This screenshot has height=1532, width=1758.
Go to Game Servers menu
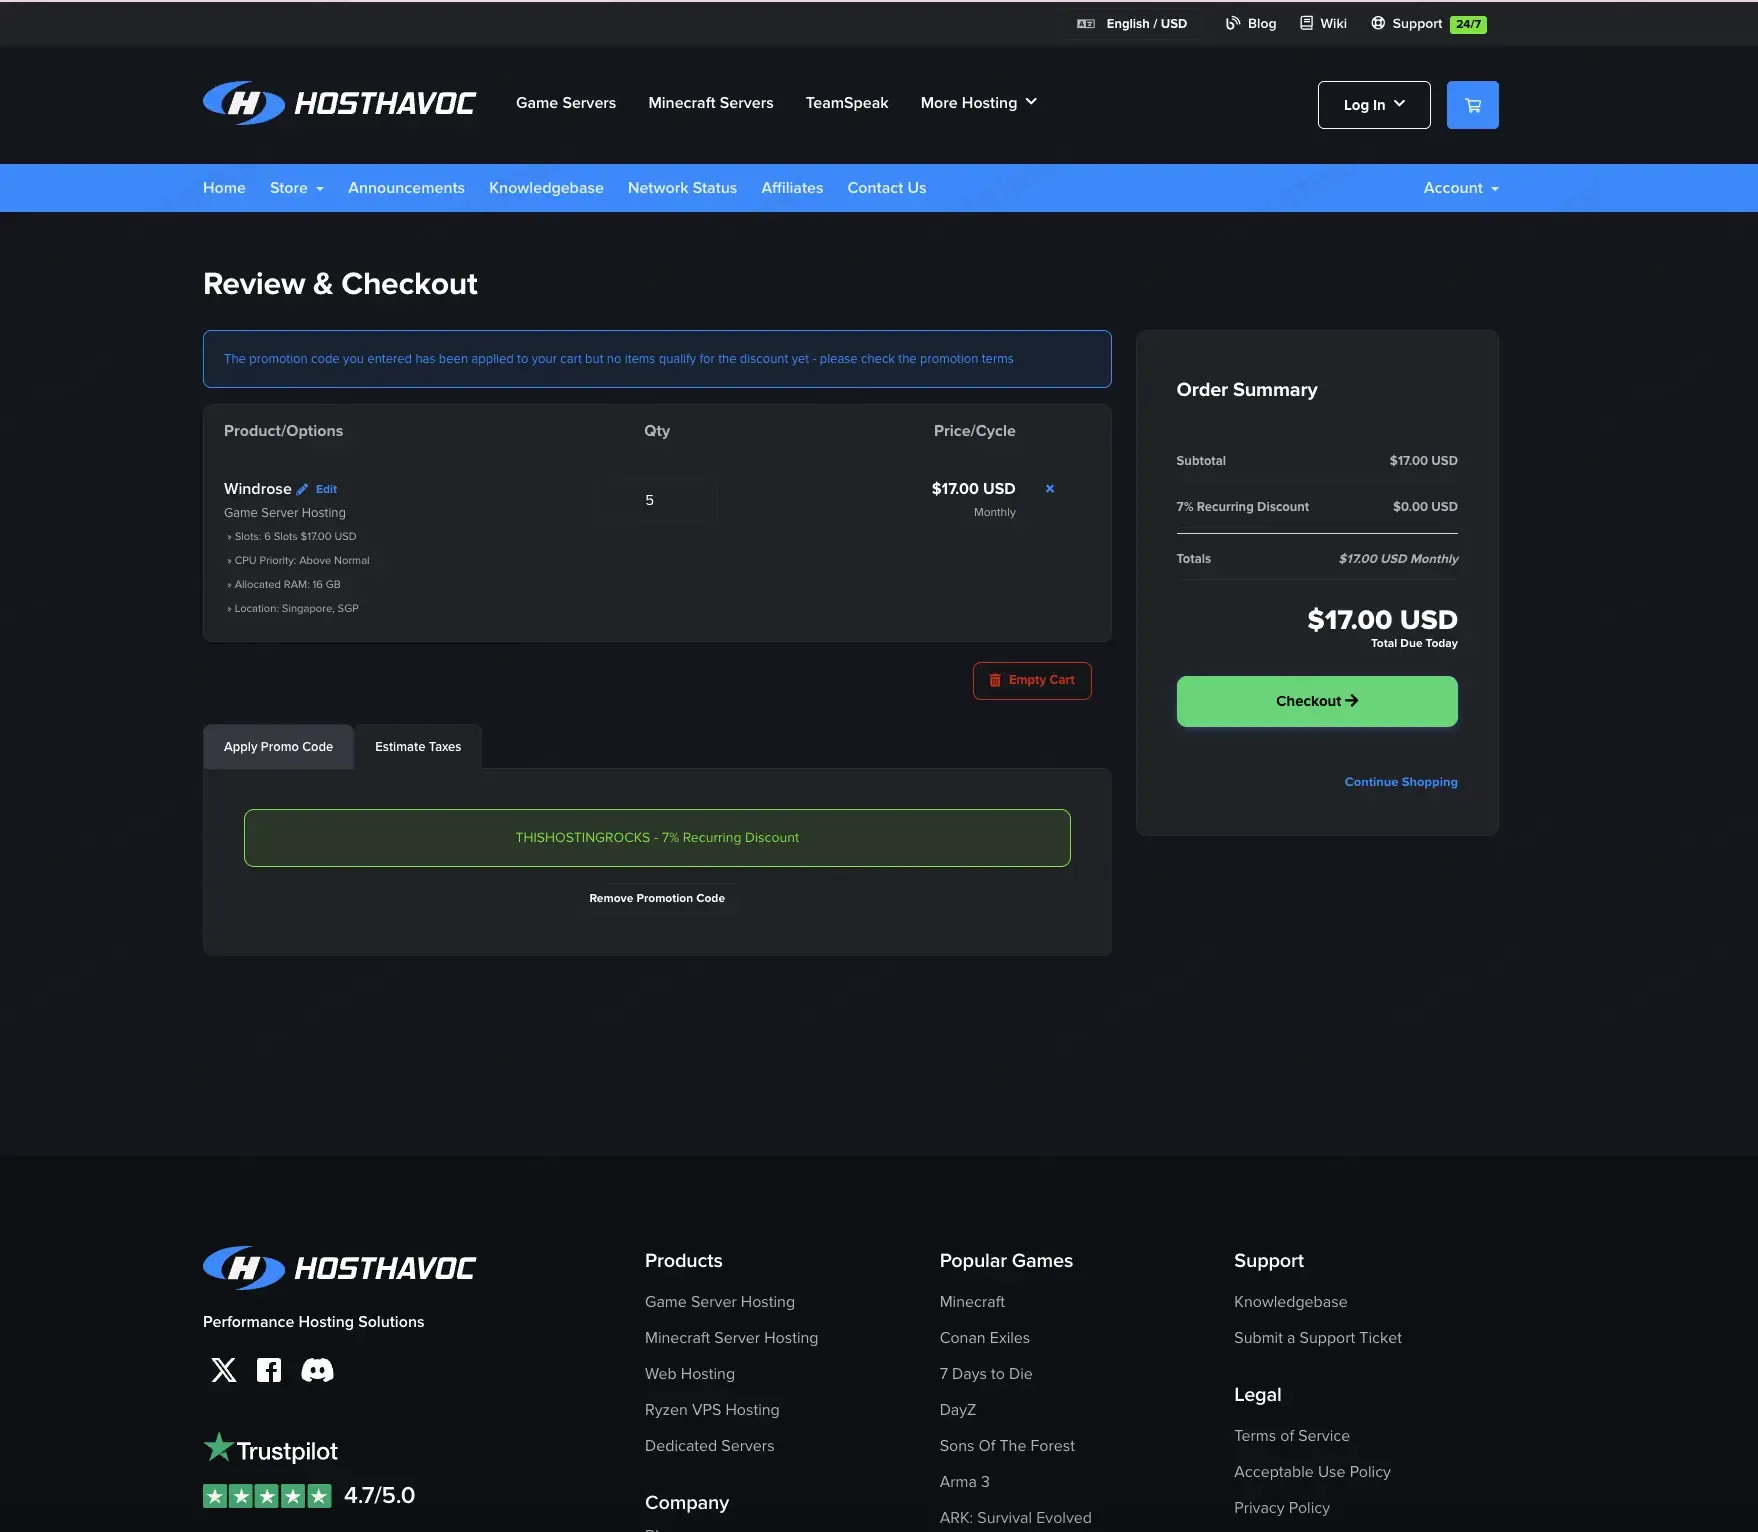pos(566,103)
